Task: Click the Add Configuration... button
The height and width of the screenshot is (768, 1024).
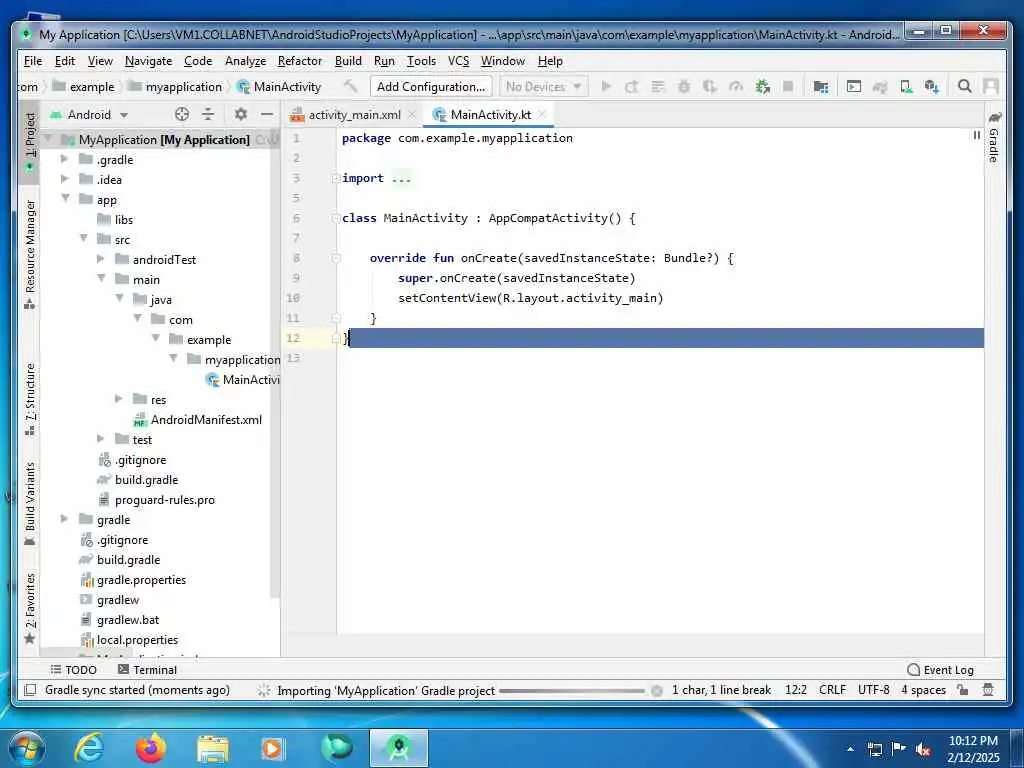Action: pyautogui.click(x=431, y=86)
